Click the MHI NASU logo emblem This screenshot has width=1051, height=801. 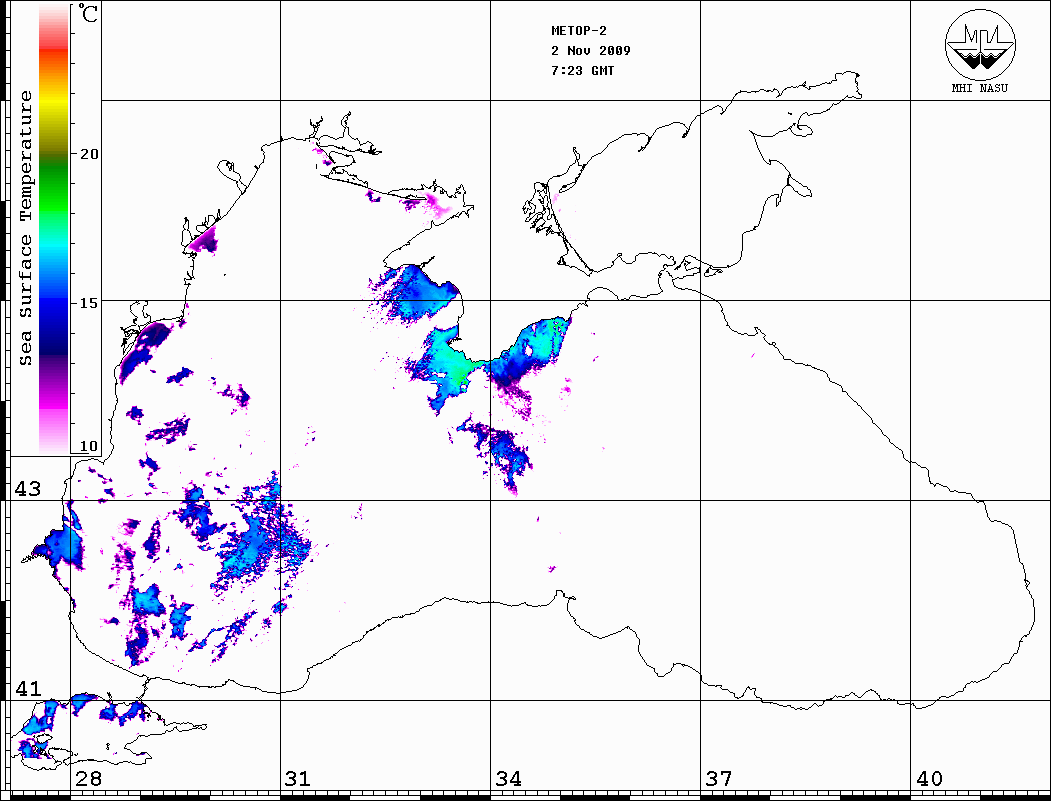980,44
